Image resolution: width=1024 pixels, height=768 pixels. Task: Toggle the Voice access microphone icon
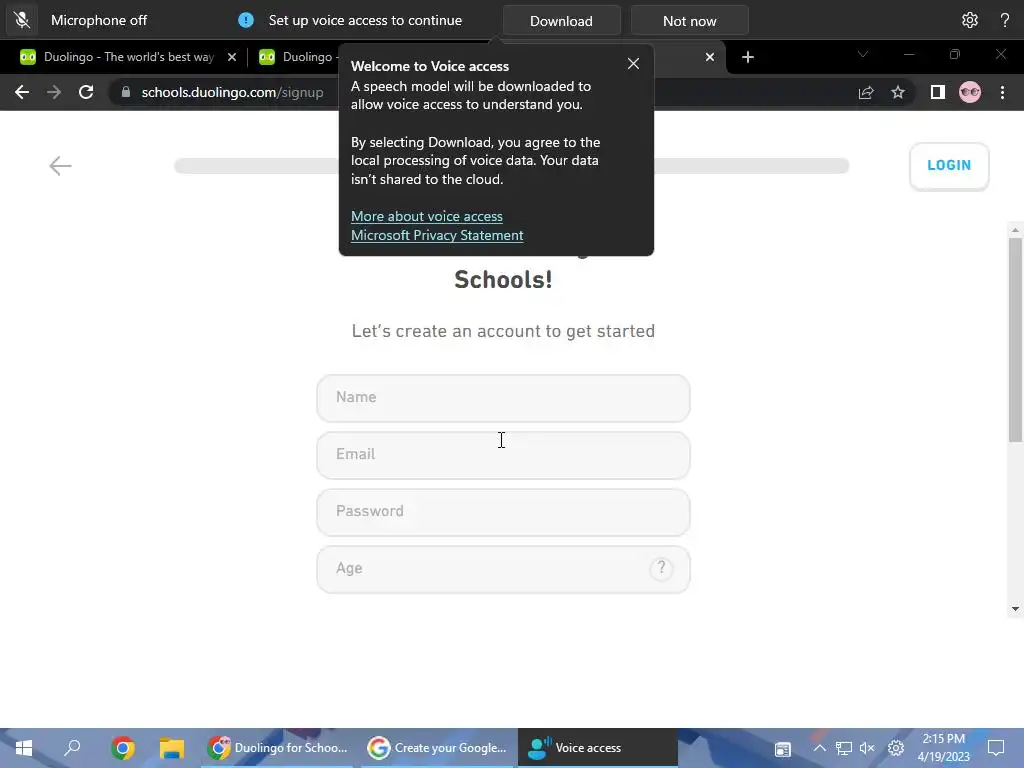(x=22, y=20)
